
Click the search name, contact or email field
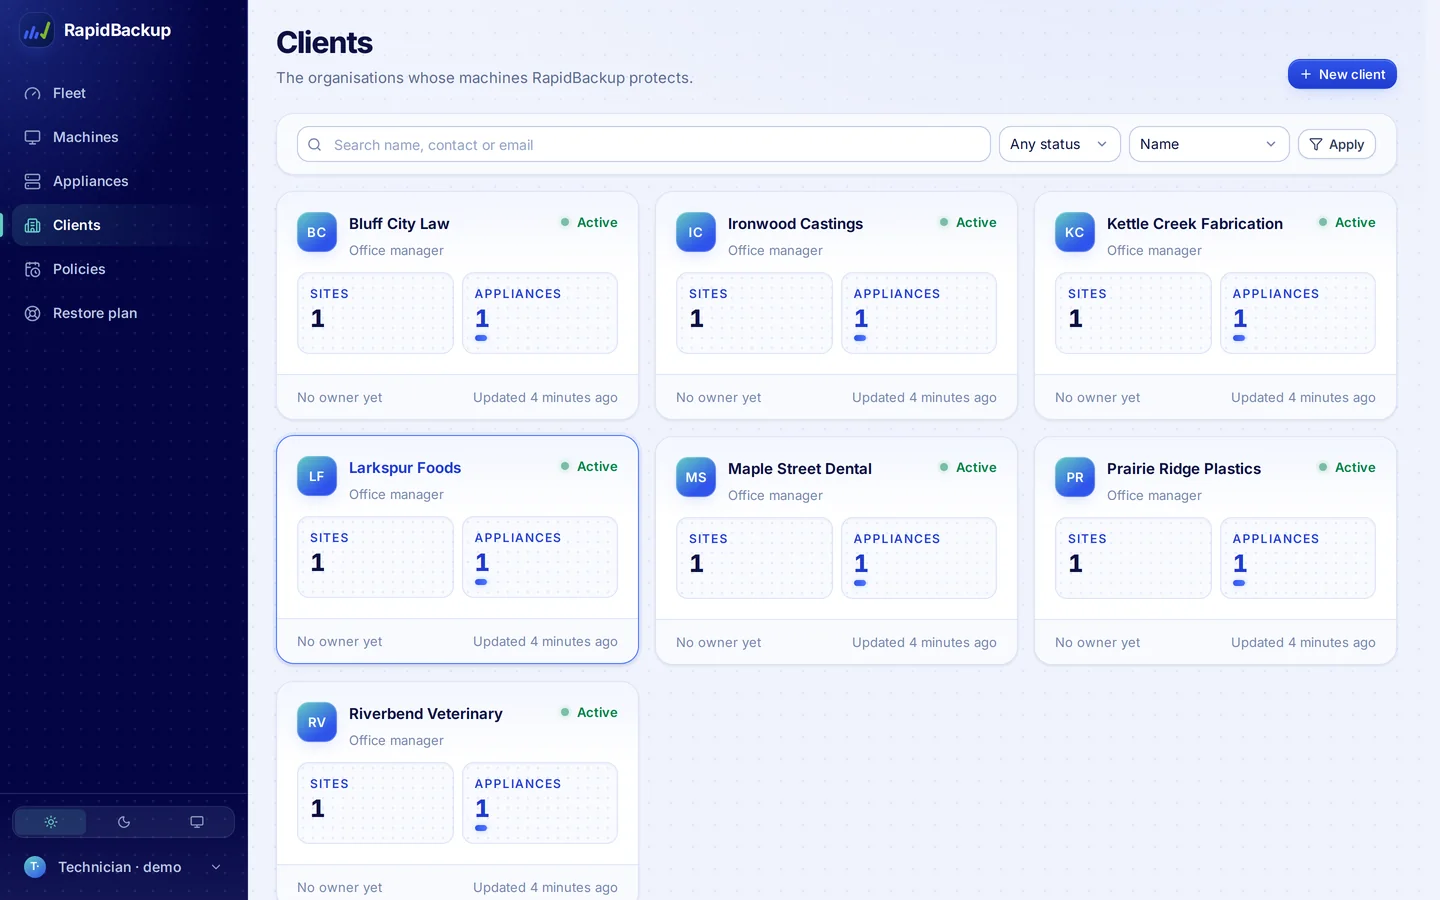tap(644, 144)
